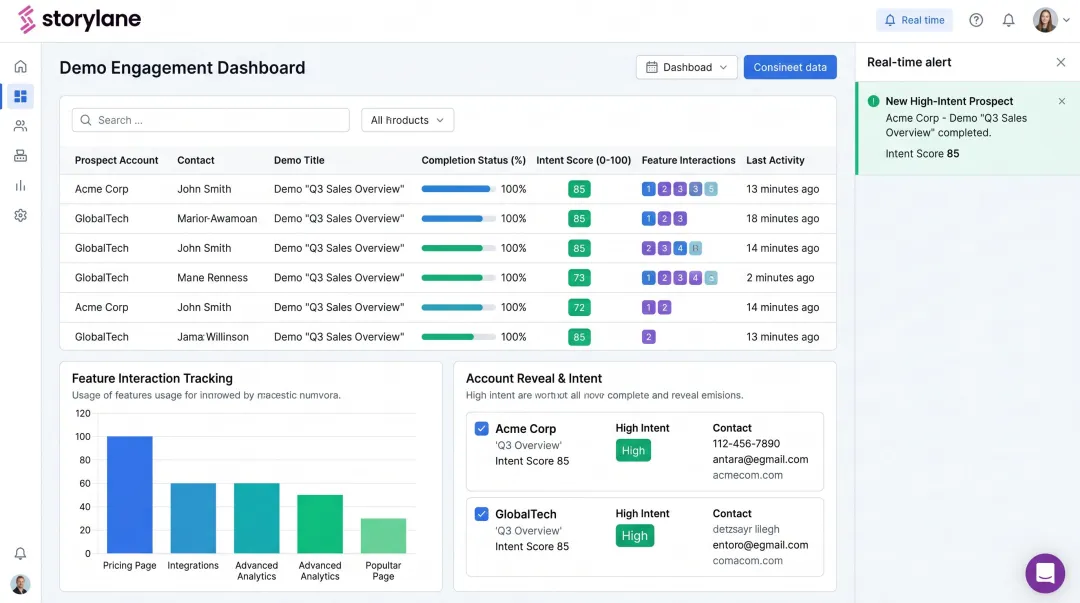Open the profile avatar at top right
Viewport: 1080px width, 603px height.
click(x=1045, y=20)
